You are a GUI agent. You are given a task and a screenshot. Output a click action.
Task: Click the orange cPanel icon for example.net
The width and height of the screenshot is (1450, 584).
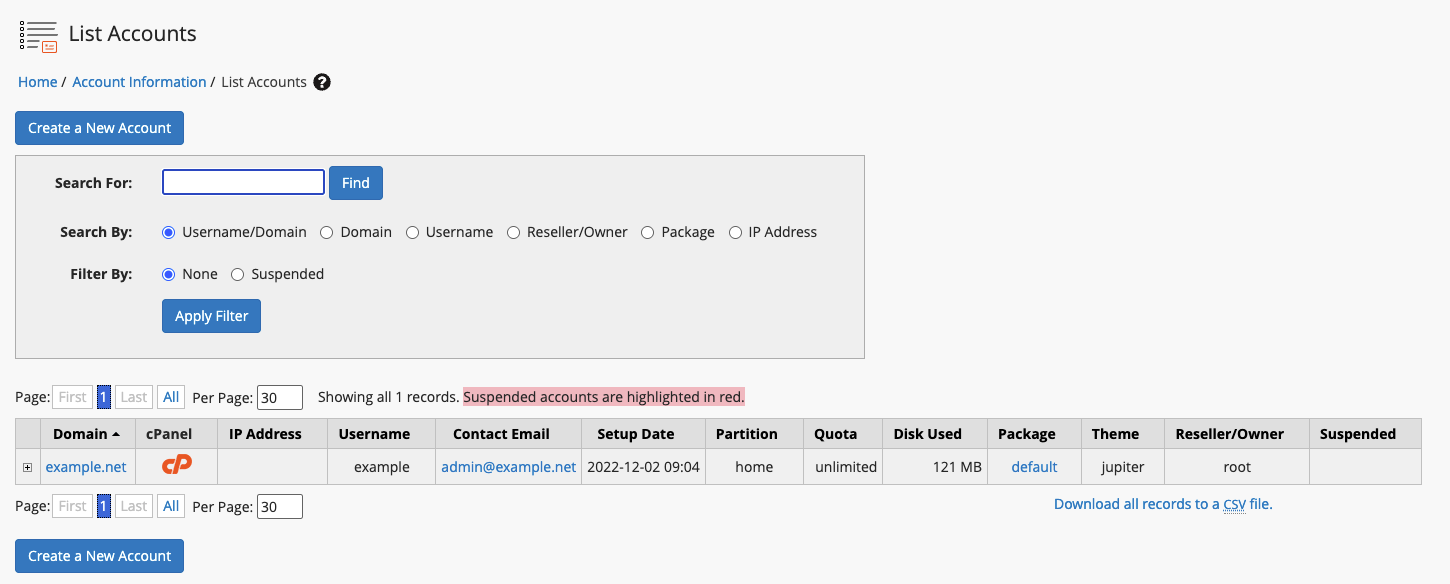176,465
